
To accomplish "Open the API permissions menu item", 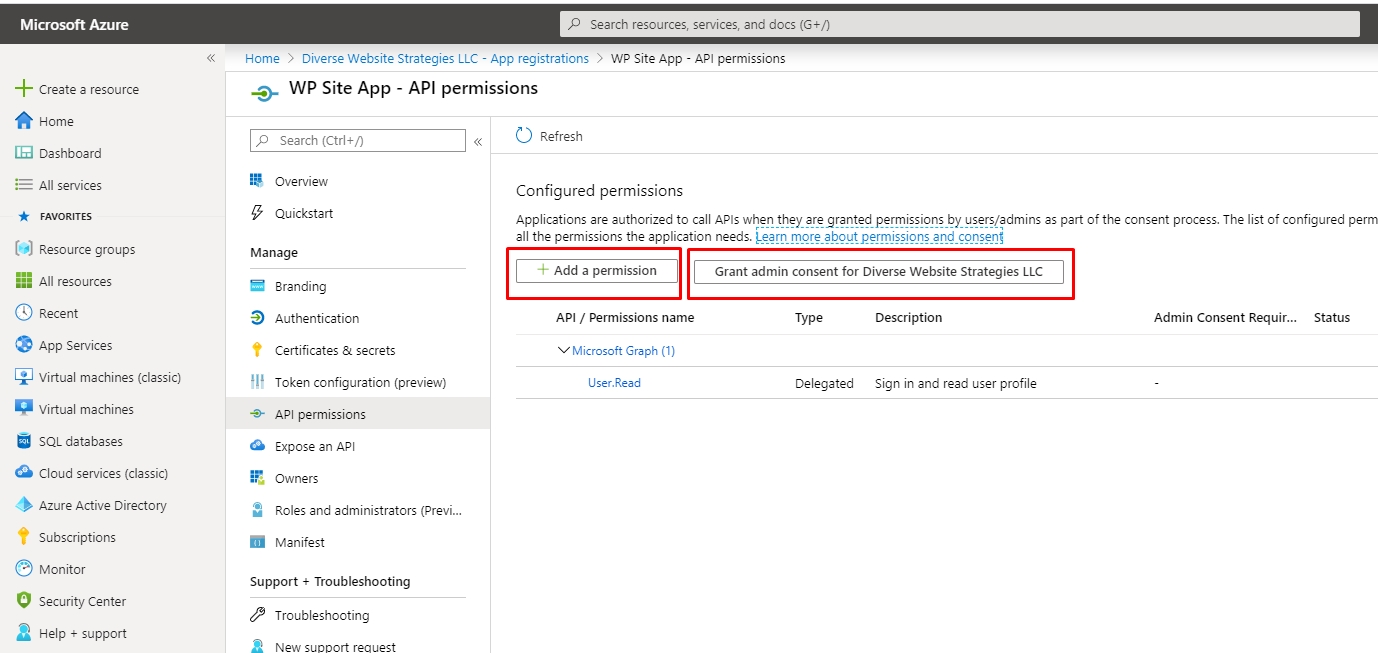I will click(x=358, y=414).
